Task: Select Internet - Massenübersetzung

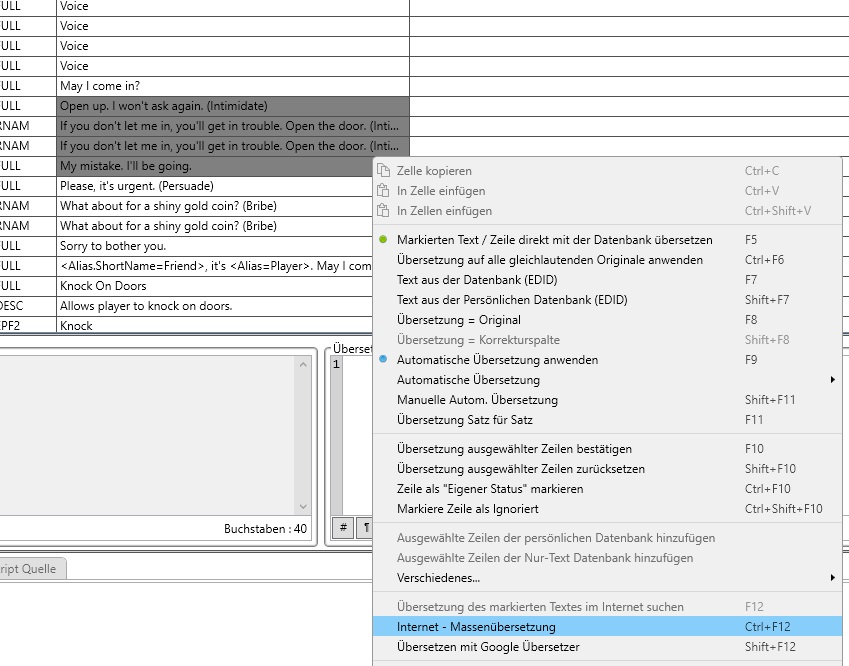Action: pos(476,627)
